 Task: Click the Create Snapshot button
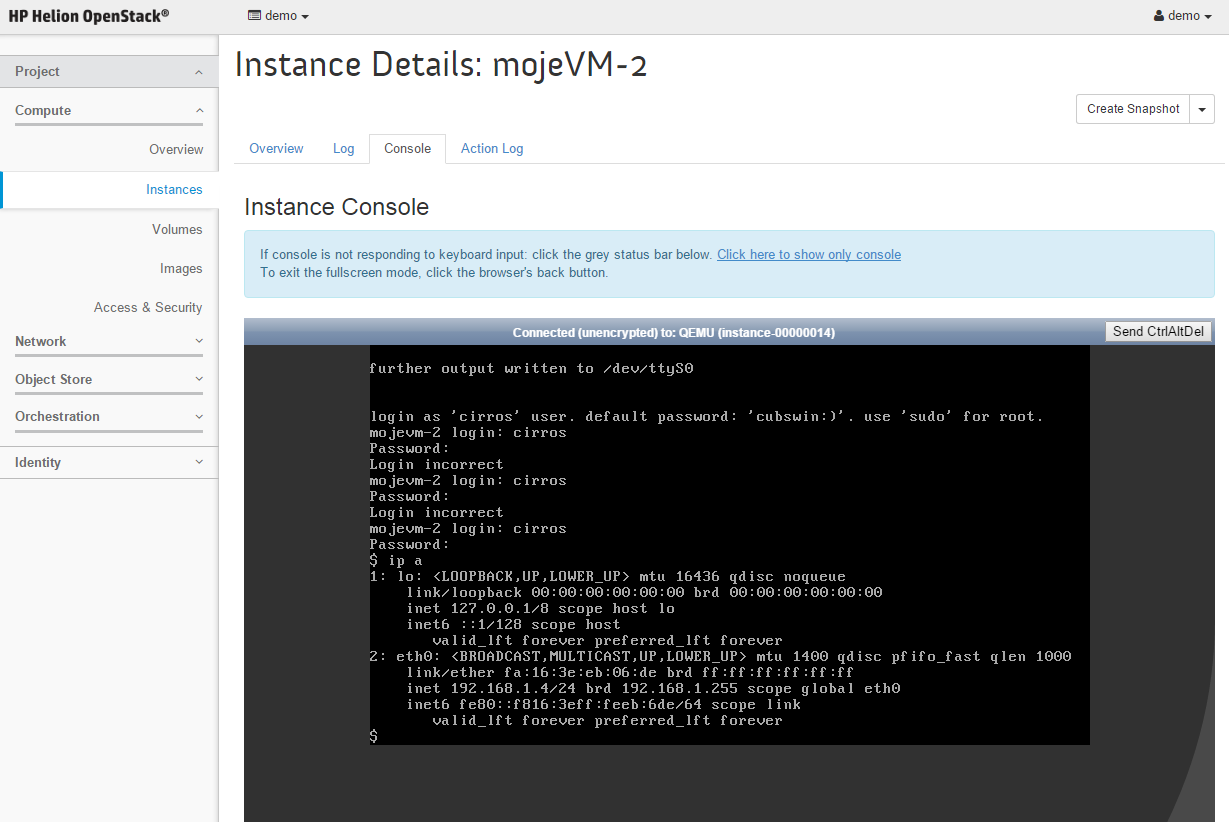click(x=1133, y=109)
